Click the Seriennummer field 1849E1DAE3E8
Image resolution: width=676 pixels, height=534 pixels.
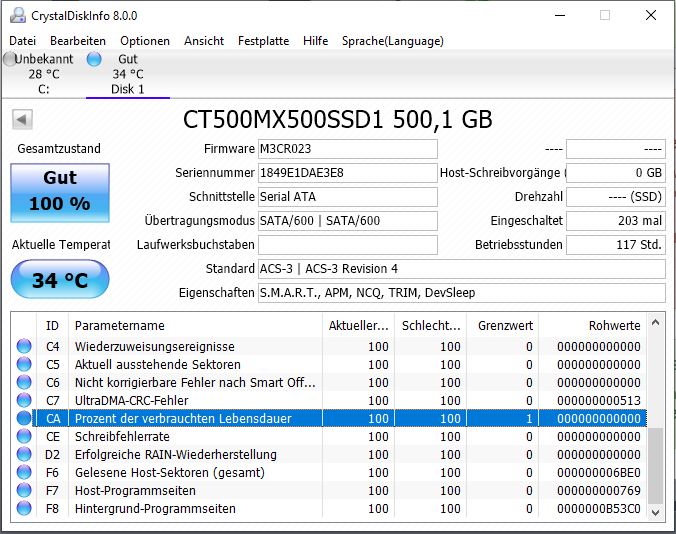[347, 173]
